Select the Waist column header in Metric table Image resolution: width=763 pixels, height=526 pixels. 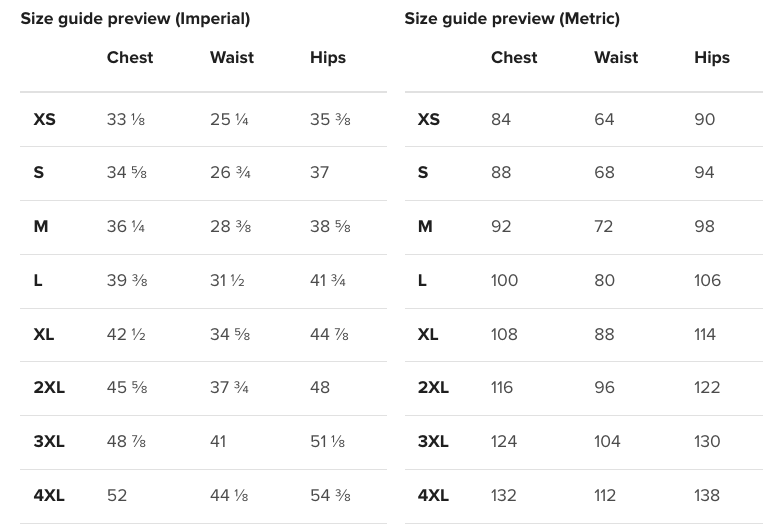[616, 57]
